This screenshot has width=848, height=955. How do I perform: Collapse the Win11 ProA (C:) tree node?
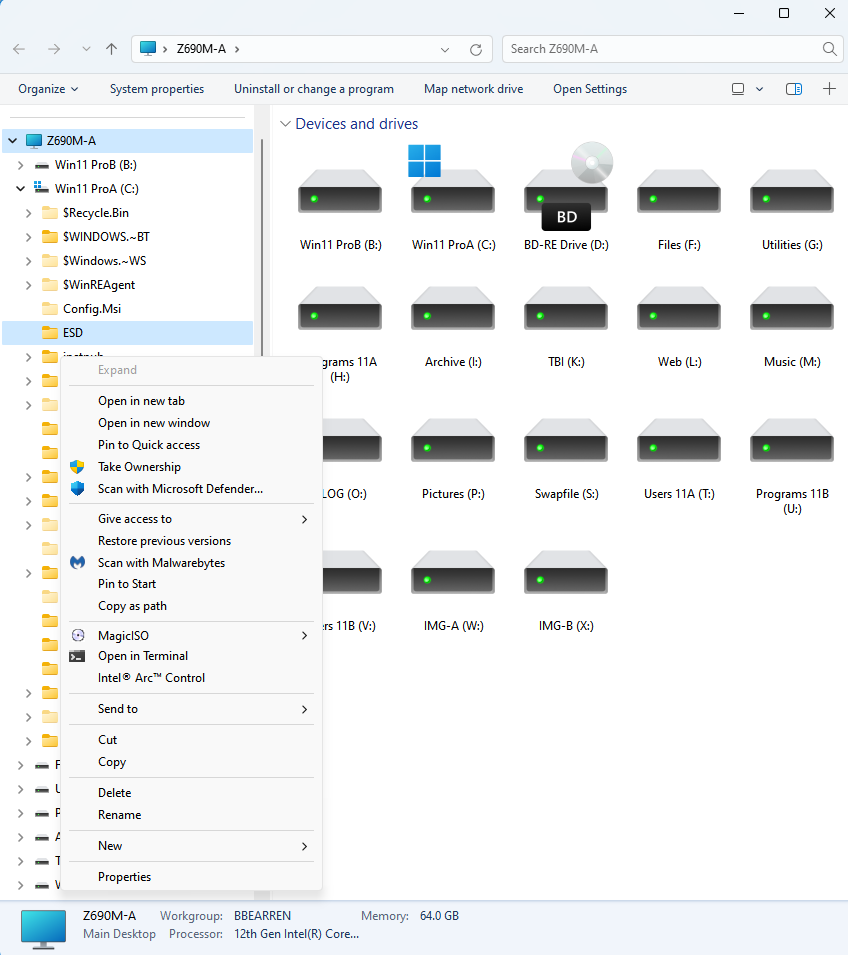point(20,188)
